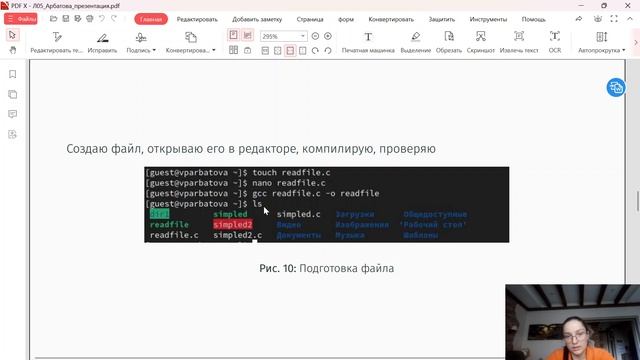Select the hand pan tool
This screenshot has width=640, height=360.
(13, 50)
